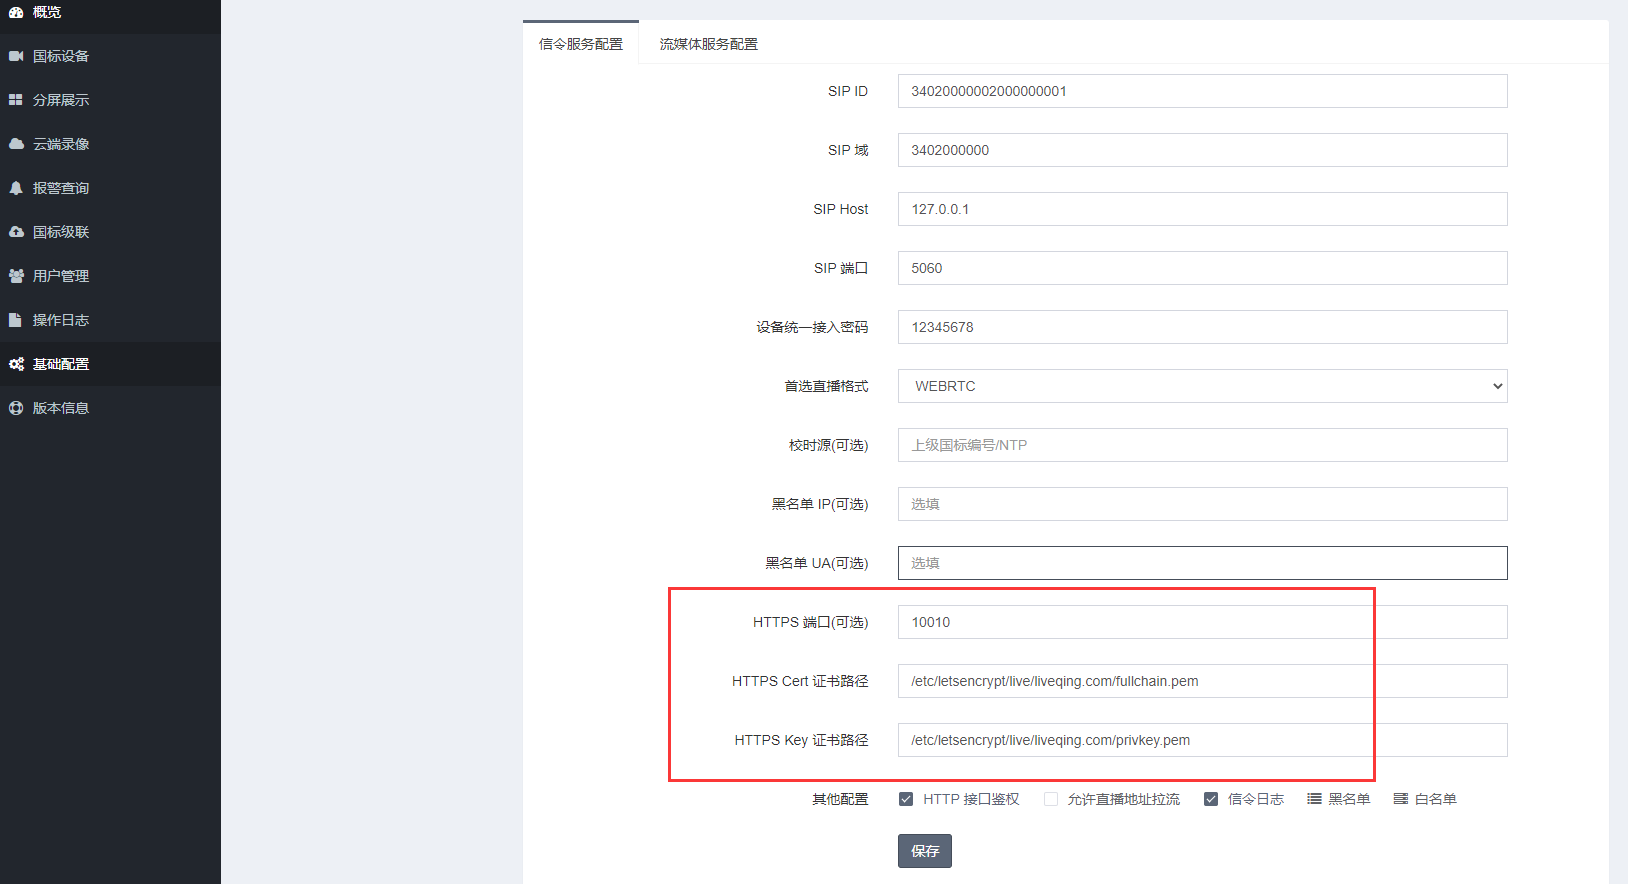Image resolution: width=1628 pixels, height=884 pixels.
Task: Click the SIP 域 input field
Action: coord(1203,150)
